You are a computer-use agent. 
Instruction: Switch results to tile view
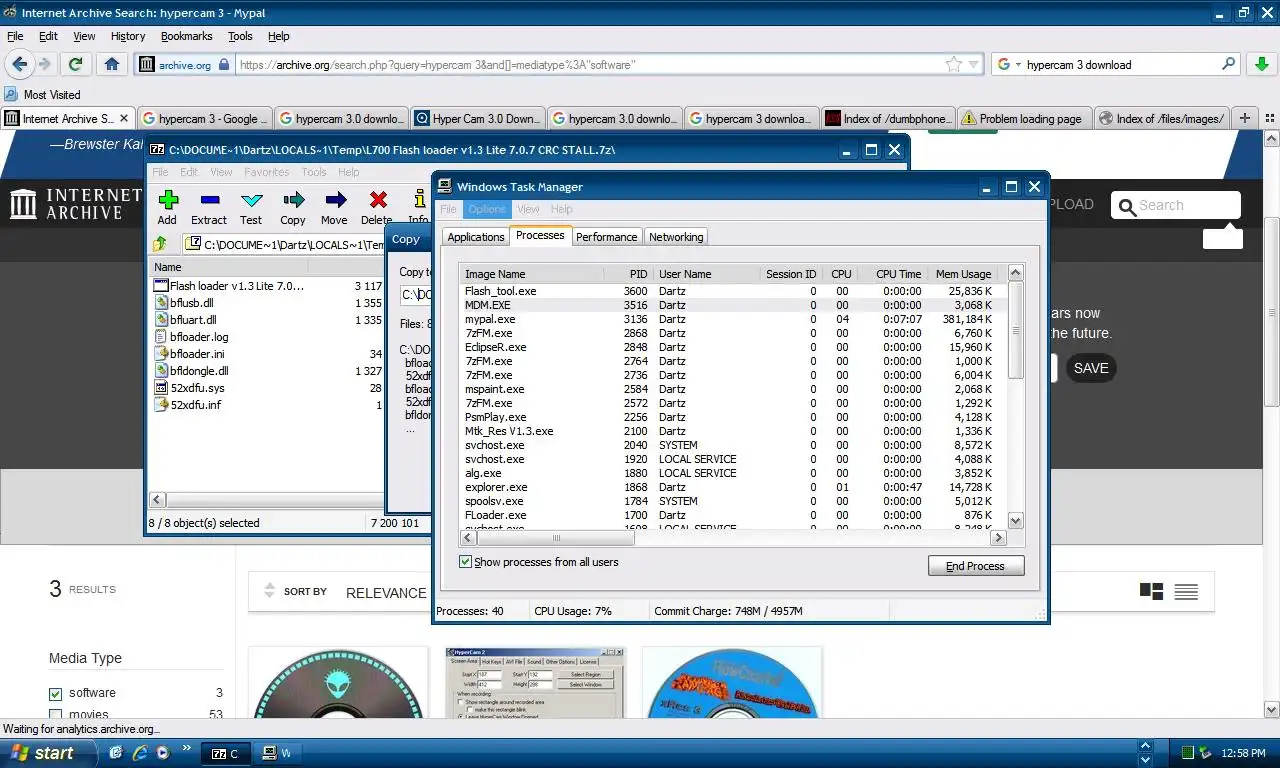tap(1151, 592)
